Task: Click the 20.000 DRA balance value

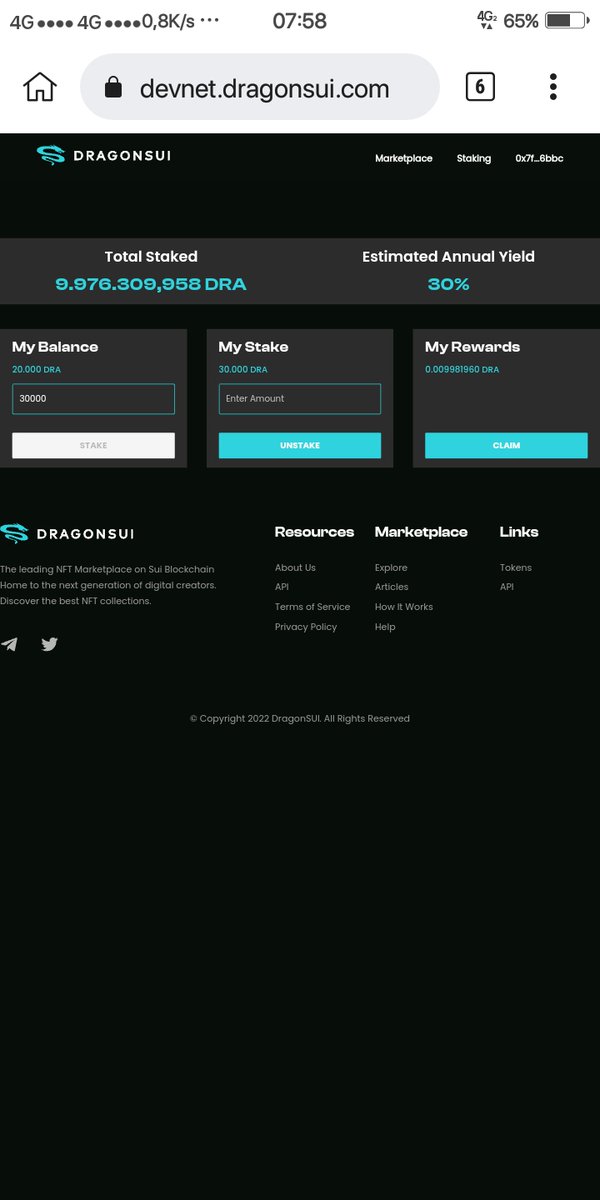Action: 36,370
